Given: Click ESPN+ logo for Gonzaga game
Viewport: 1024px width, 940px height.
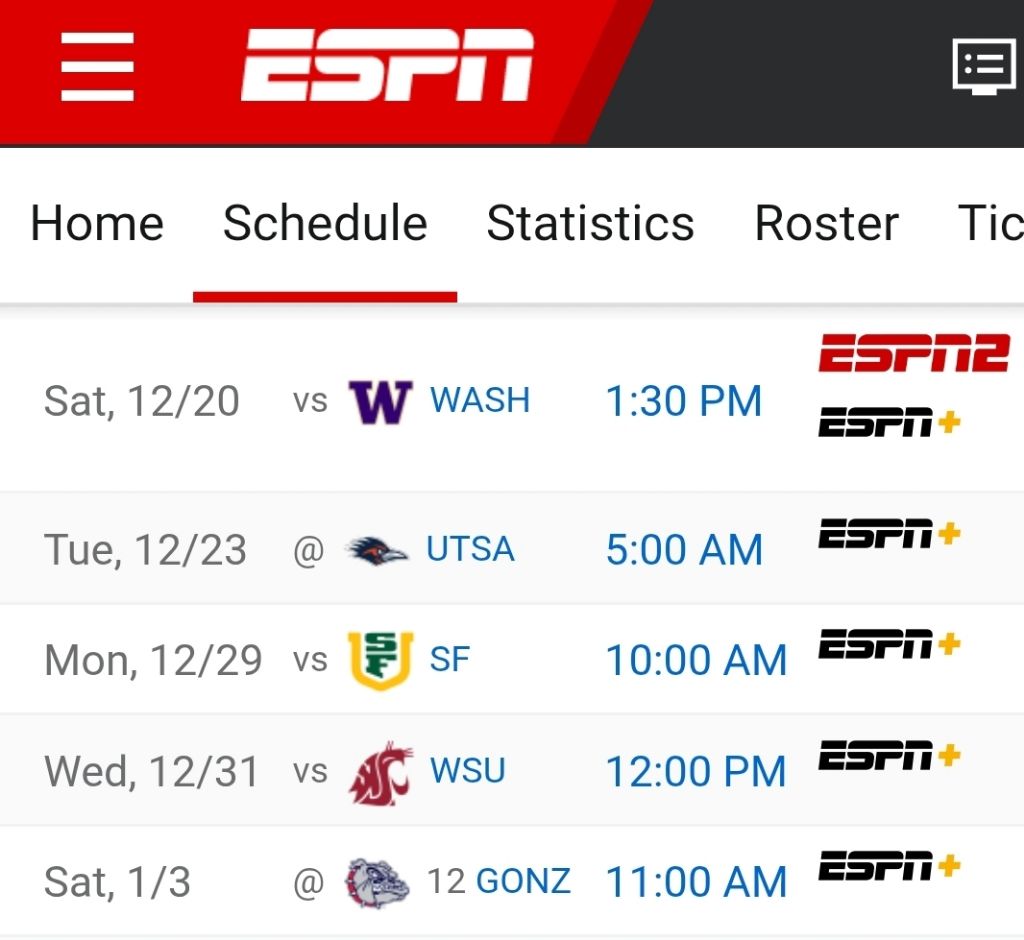Looking at the screenshot, I should tap(889, 866).
